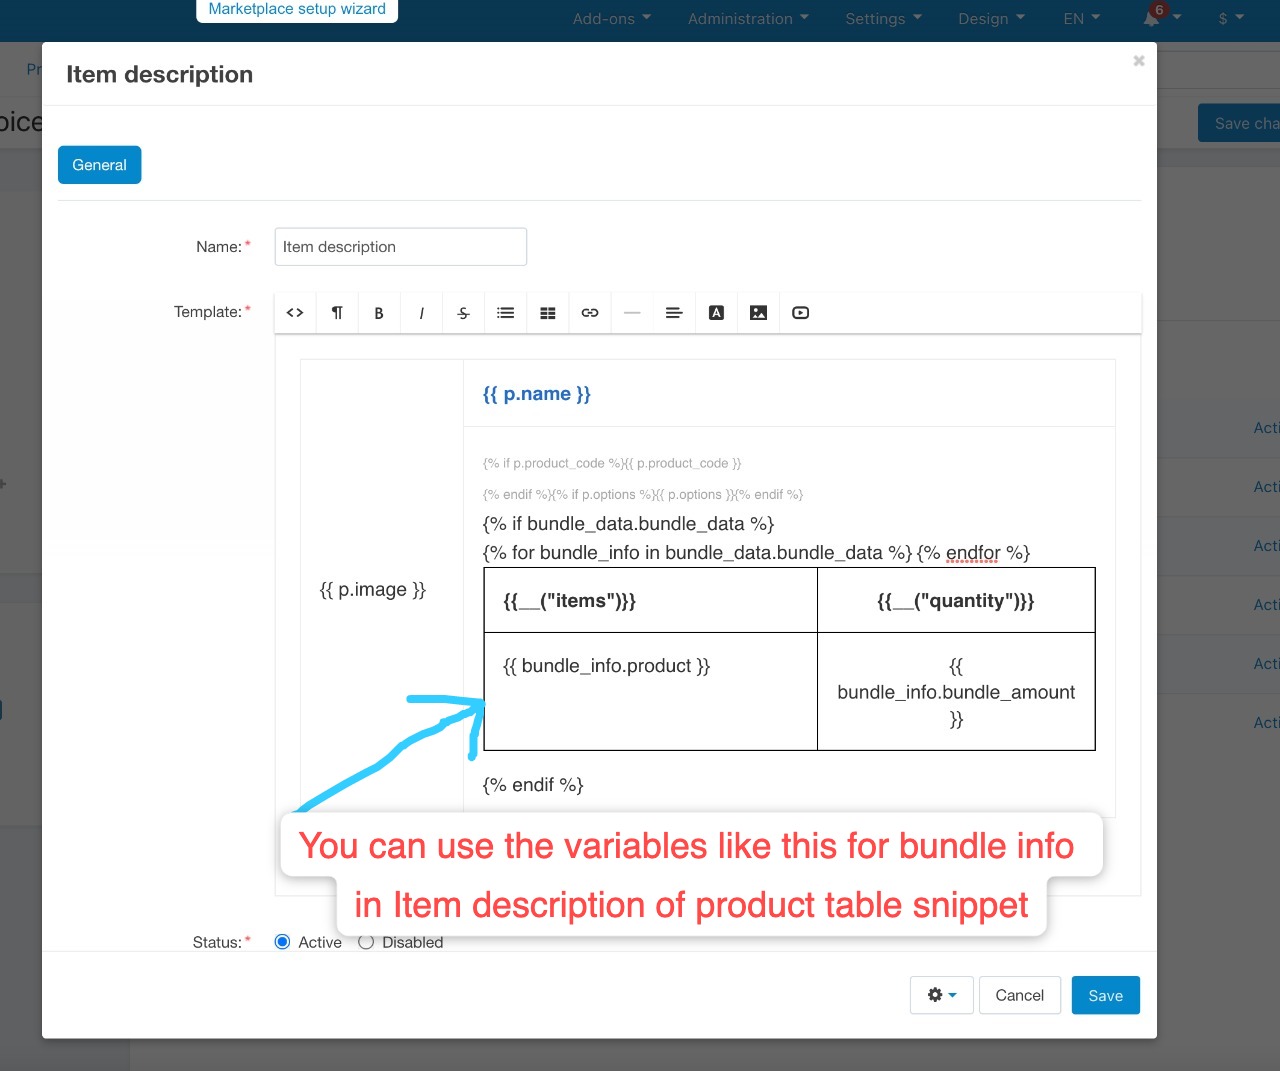The image size is (1280, 1071).
Task: Open the Administration menu
Action: click(749, 18)
